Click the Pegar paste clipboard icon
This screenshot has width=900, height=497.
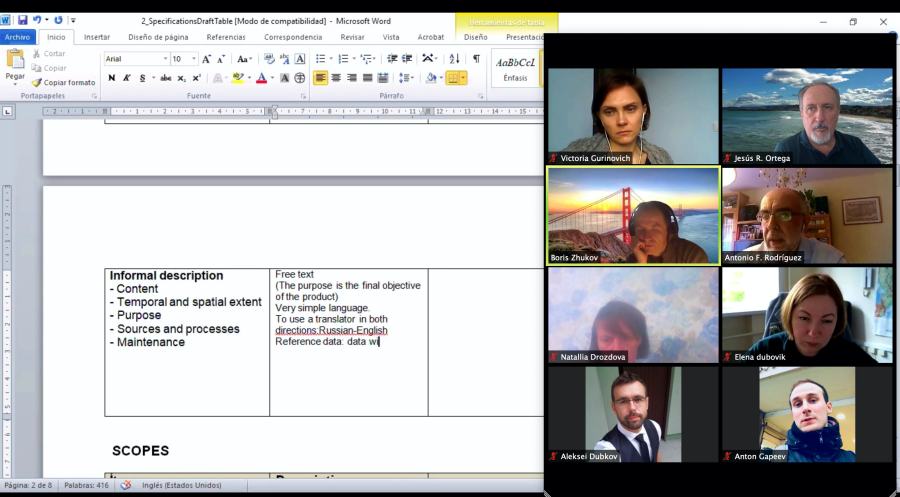(15, 59)
